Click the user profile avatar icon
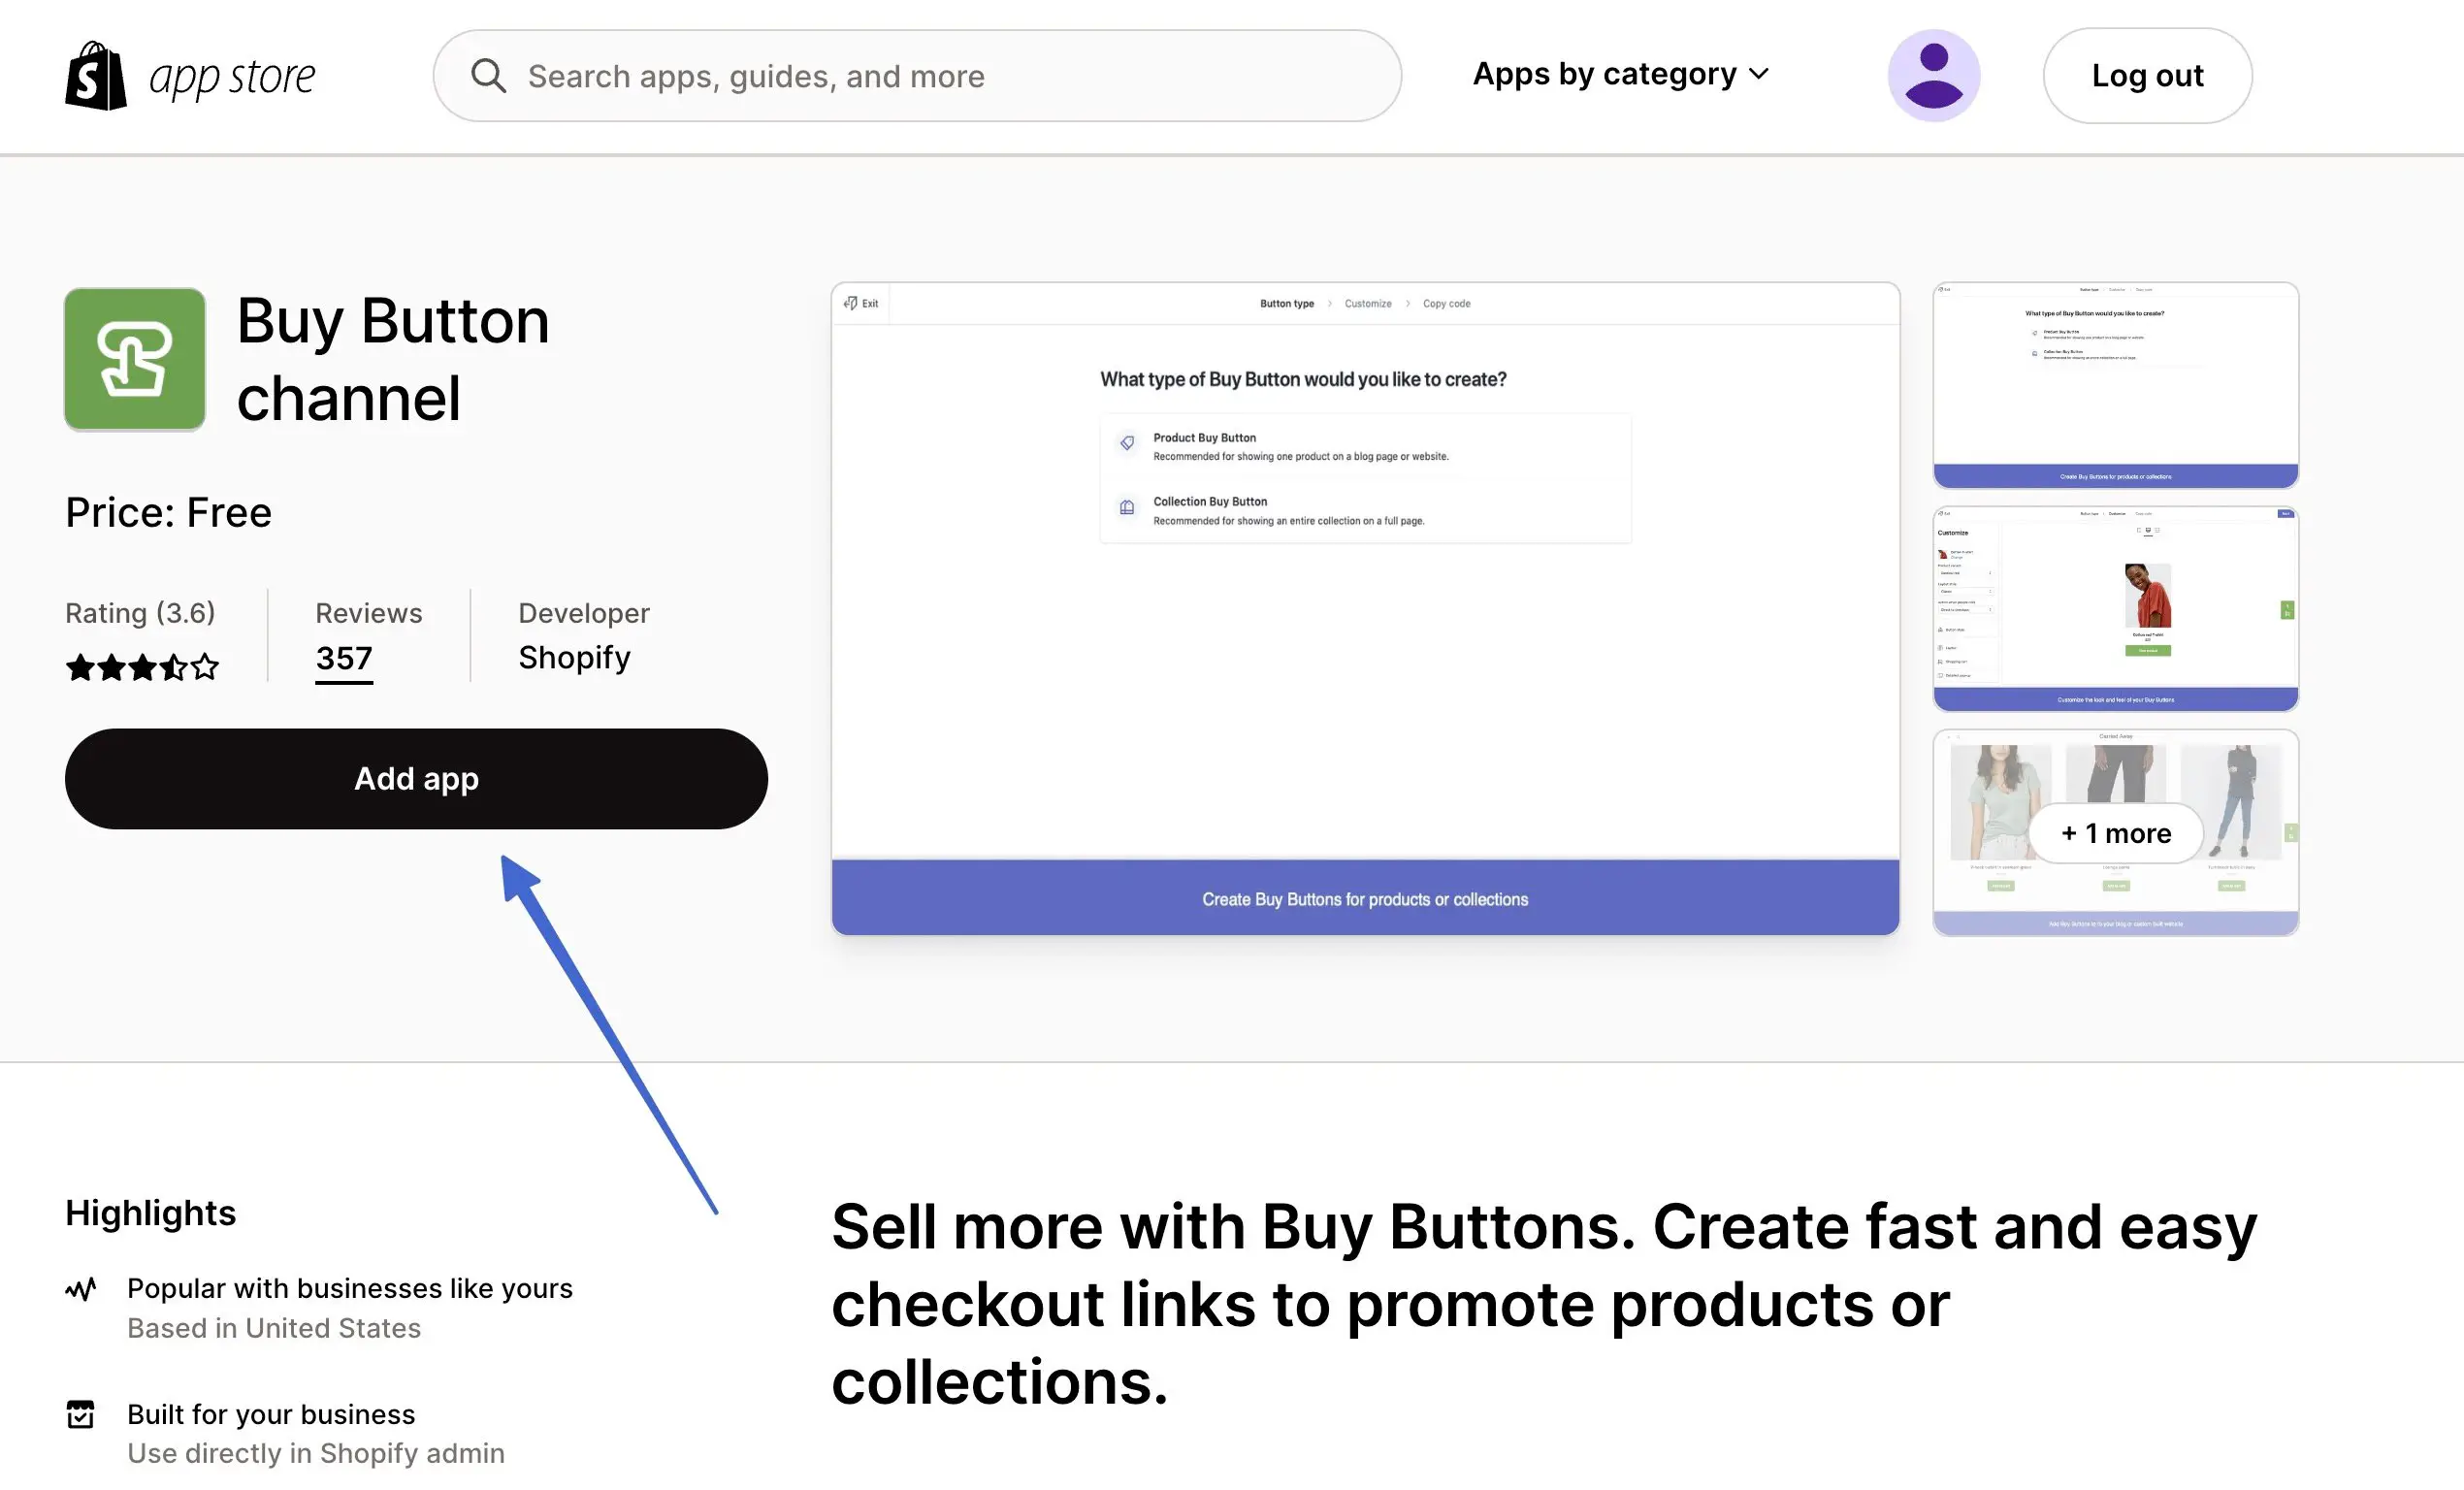Screen dimensions: 2464x1490 [1932, 74]
